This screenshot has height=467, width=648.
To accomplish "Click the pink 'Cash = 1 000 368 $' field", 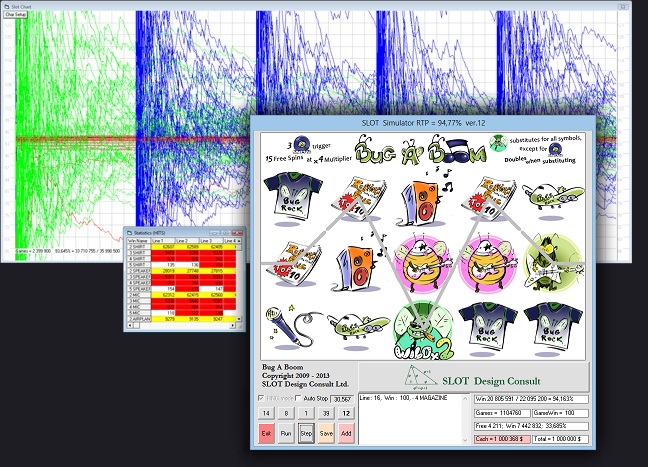I will pos(502,439).
